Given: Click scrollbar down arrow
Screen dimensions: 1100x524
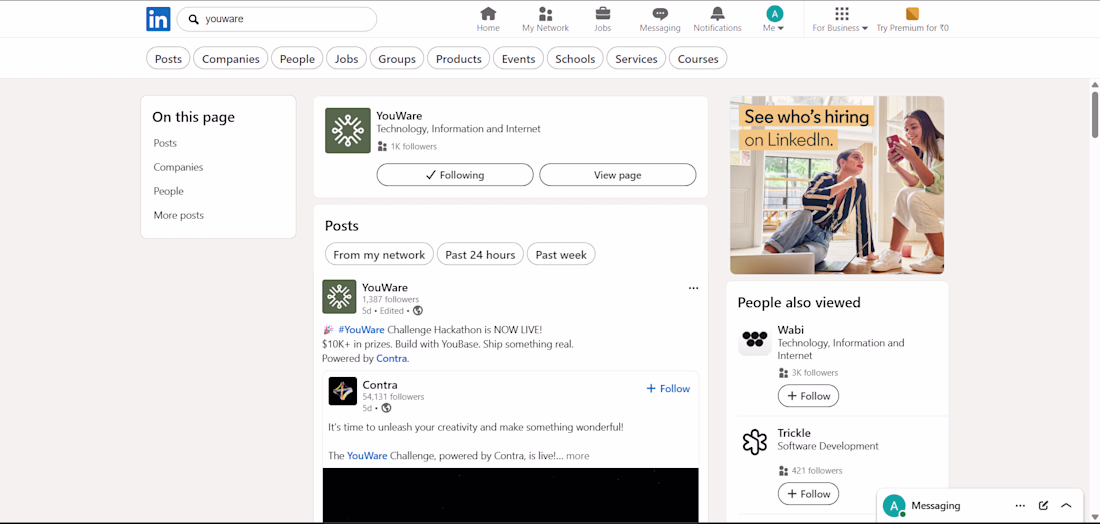Looking at the screenshot, I should pos(1095,518).
